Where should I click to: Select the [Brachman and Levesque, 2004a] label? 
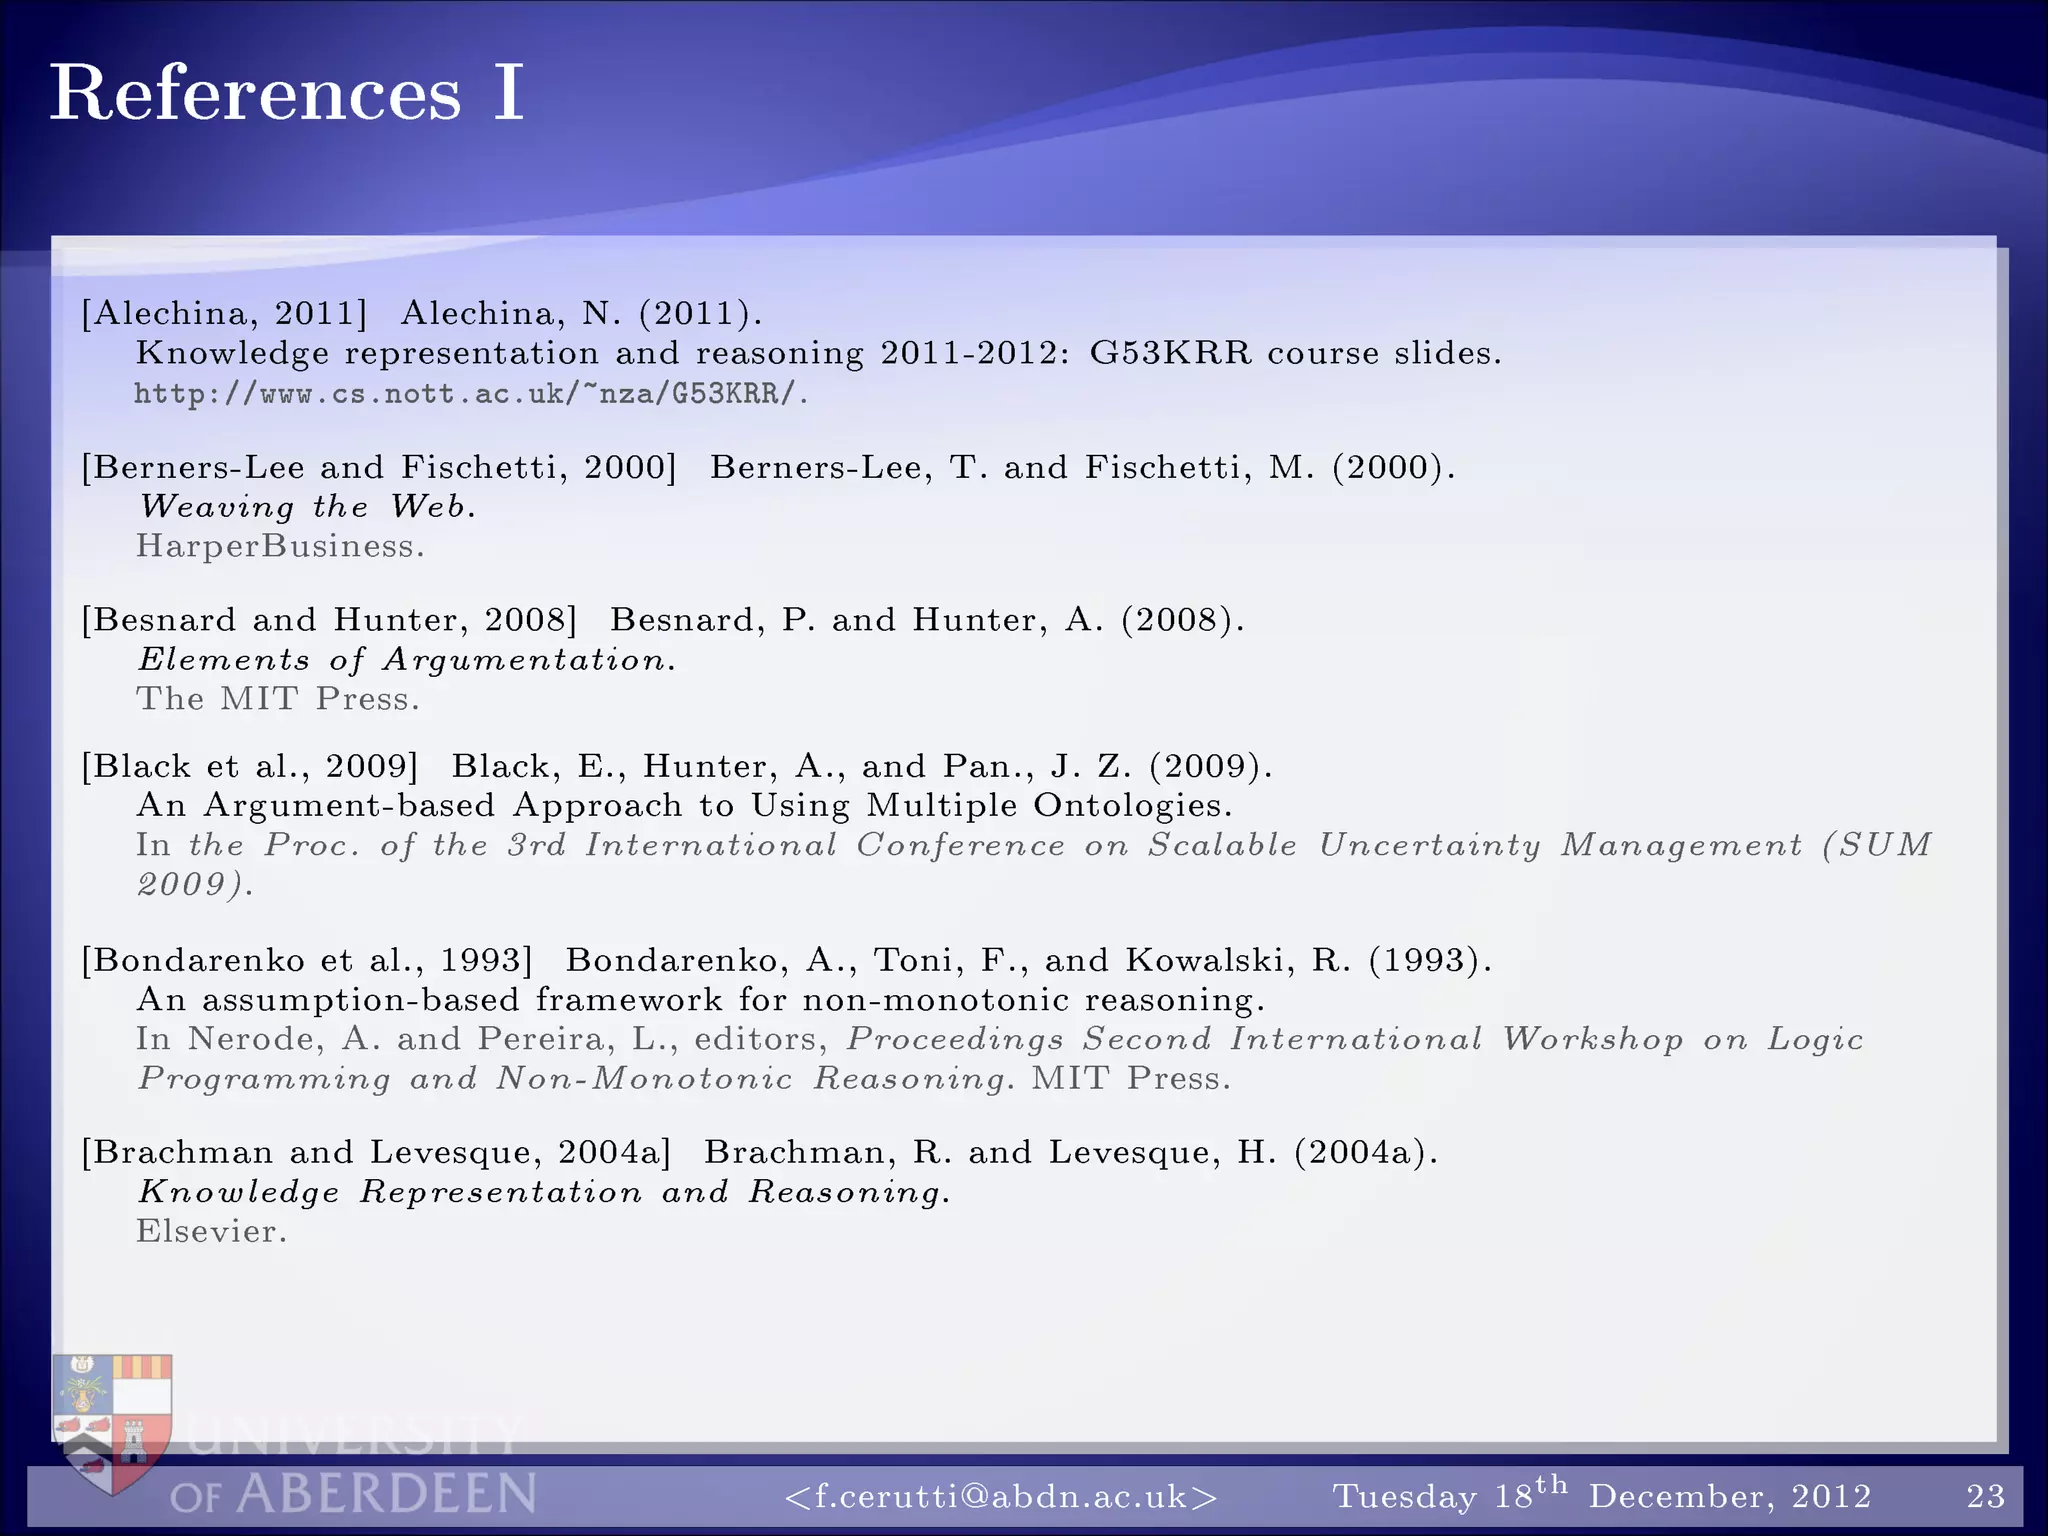[x=377, y=1153]
